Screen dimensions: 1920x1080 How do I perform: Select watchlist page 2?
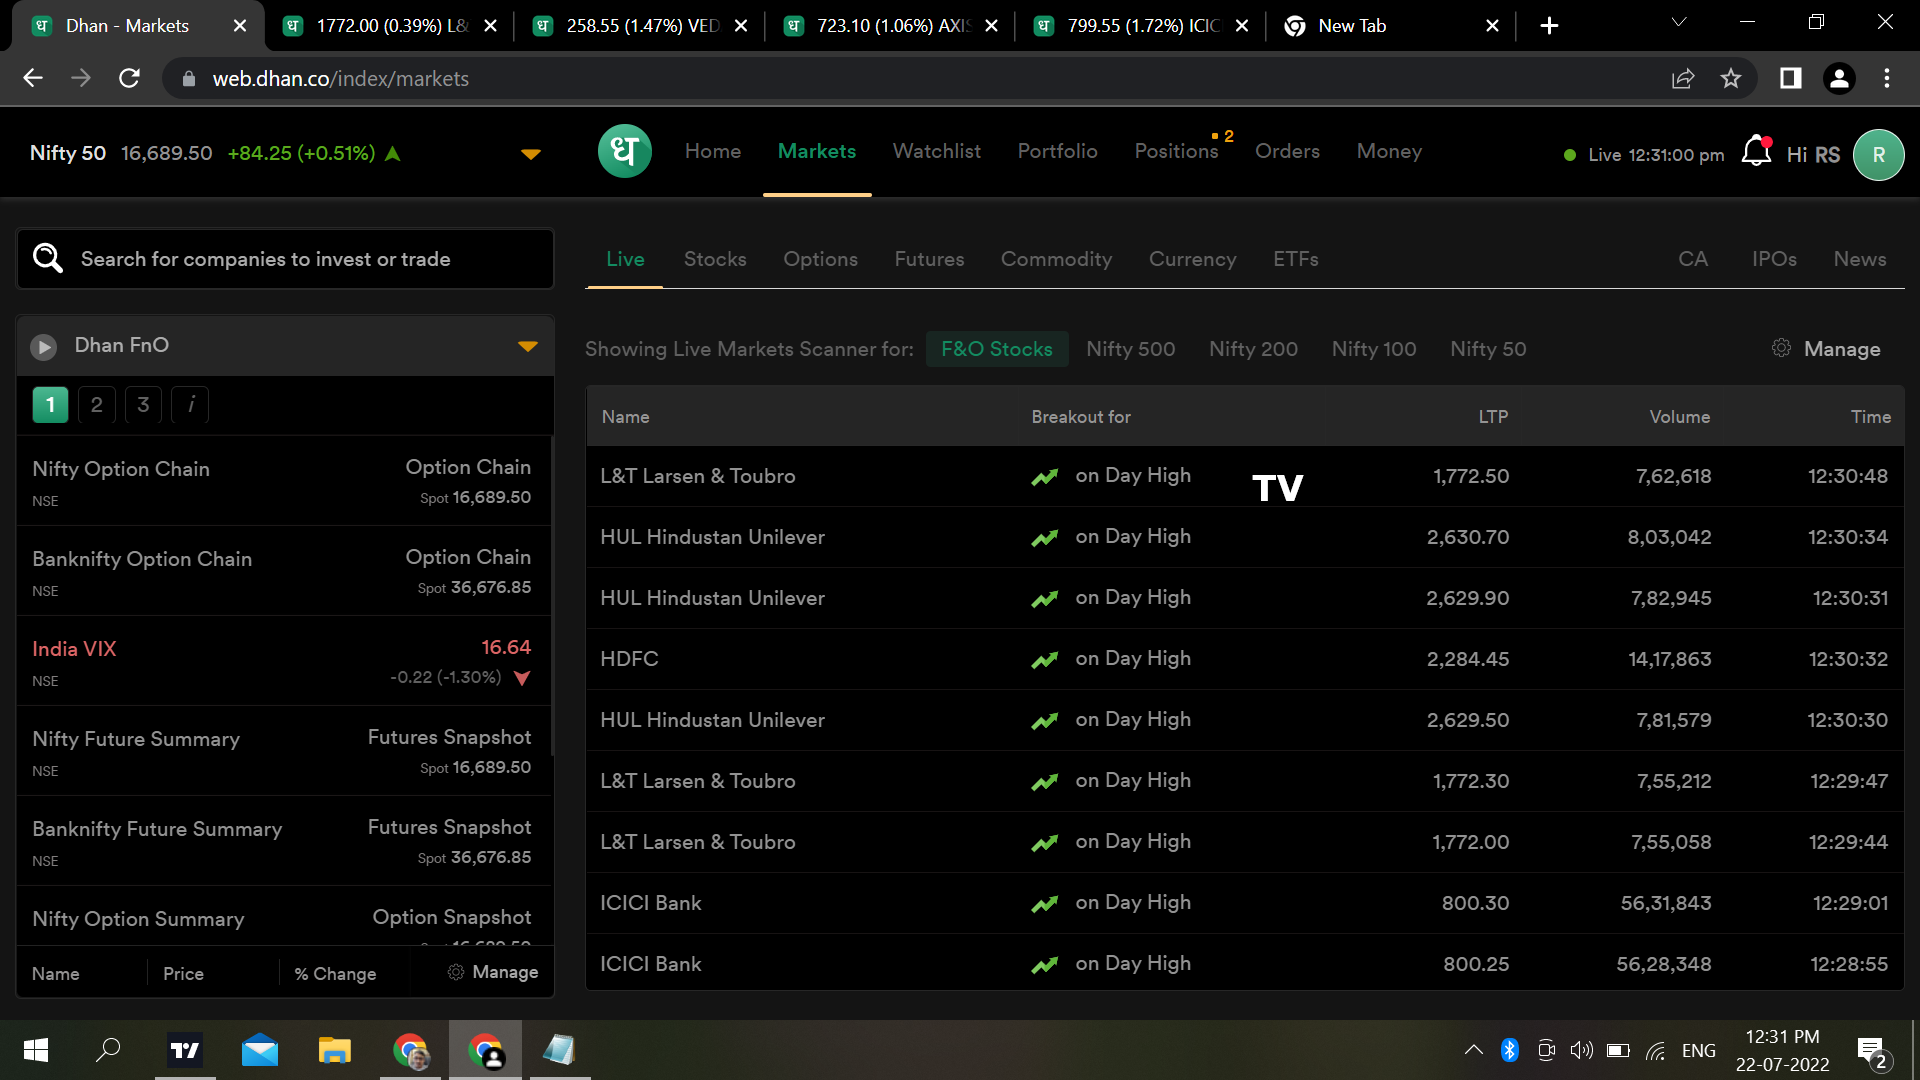click(97, 405)
